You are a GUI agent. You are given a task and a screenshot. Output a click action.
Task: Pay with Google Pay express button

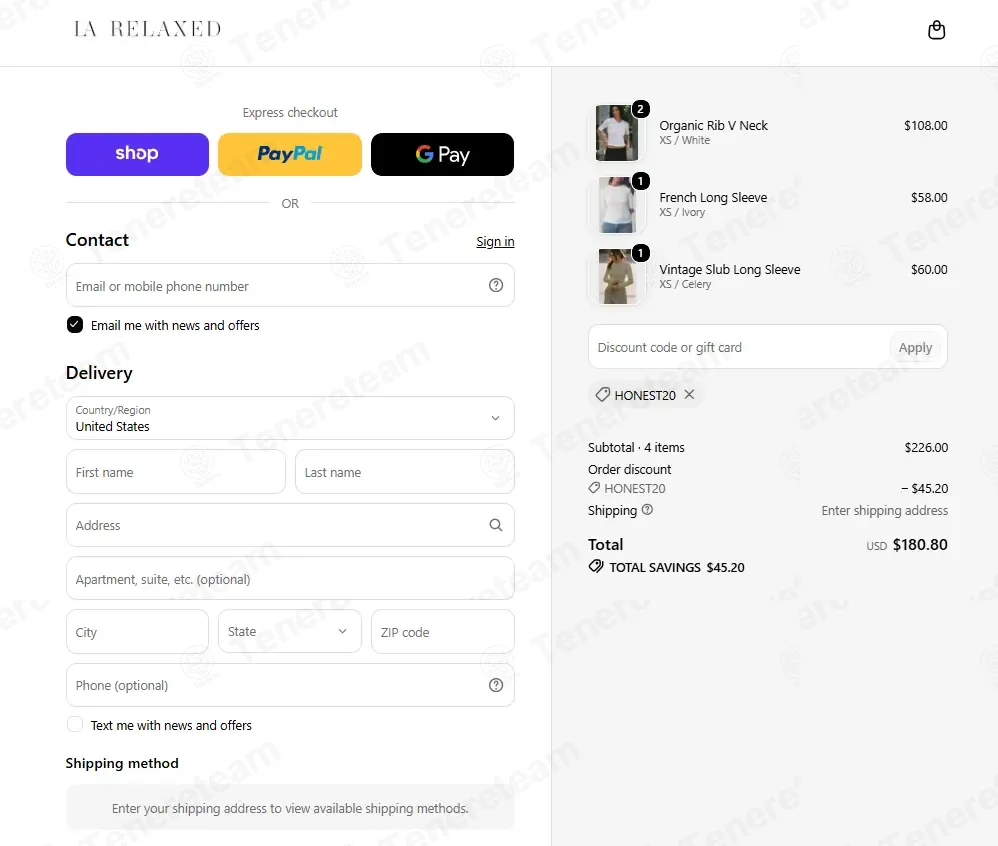(x=442, y=154)
